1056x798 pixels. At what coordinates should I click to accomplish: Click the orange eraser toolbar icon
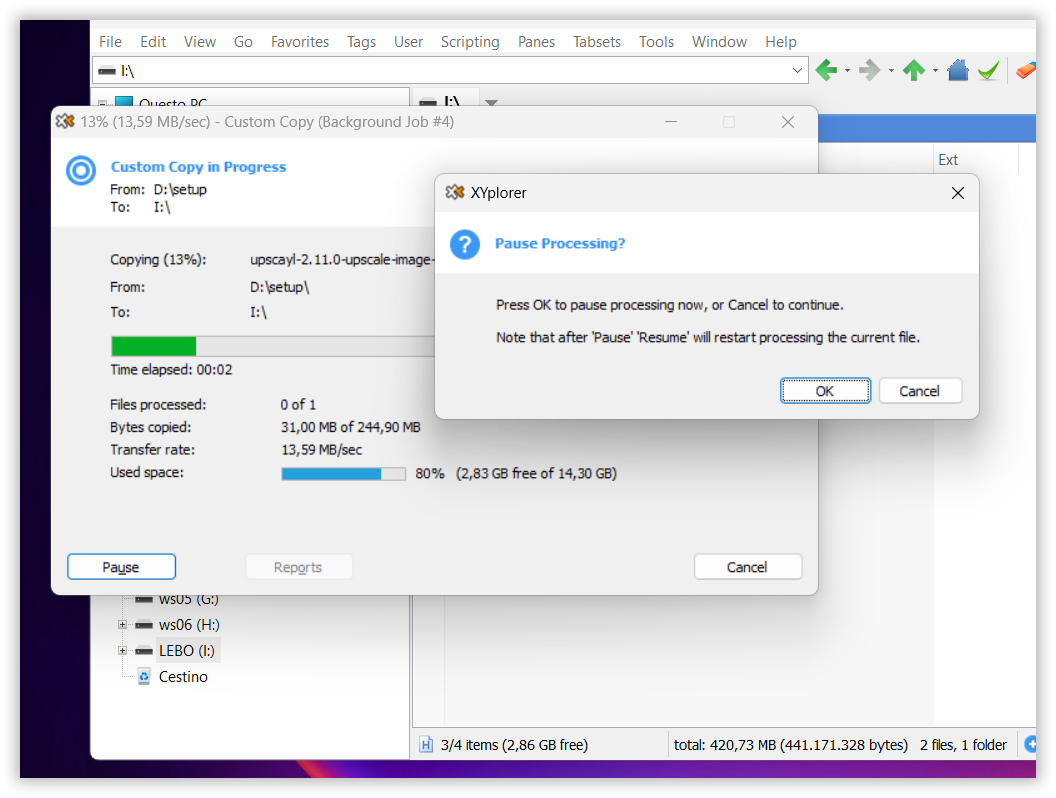click(x=1026, y=70)
